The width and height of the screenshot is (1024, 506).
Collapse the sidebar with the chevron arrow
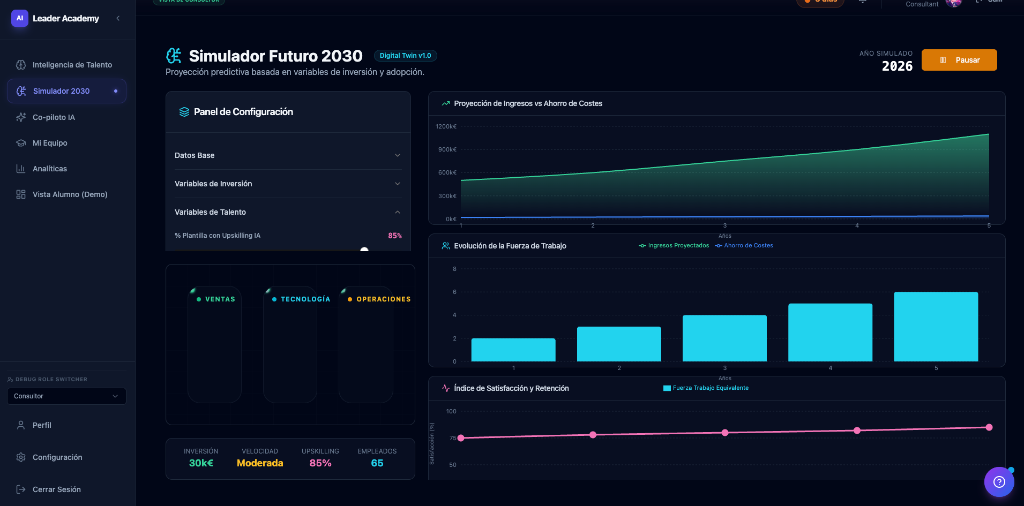point(118,18)
